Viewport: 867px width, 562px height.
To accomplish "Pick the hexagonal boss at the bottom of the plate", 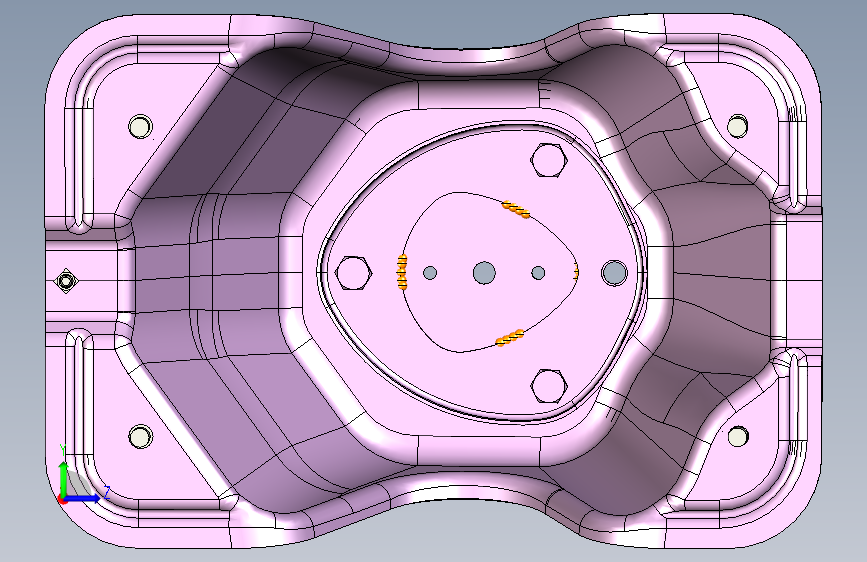I will (549, 386).
